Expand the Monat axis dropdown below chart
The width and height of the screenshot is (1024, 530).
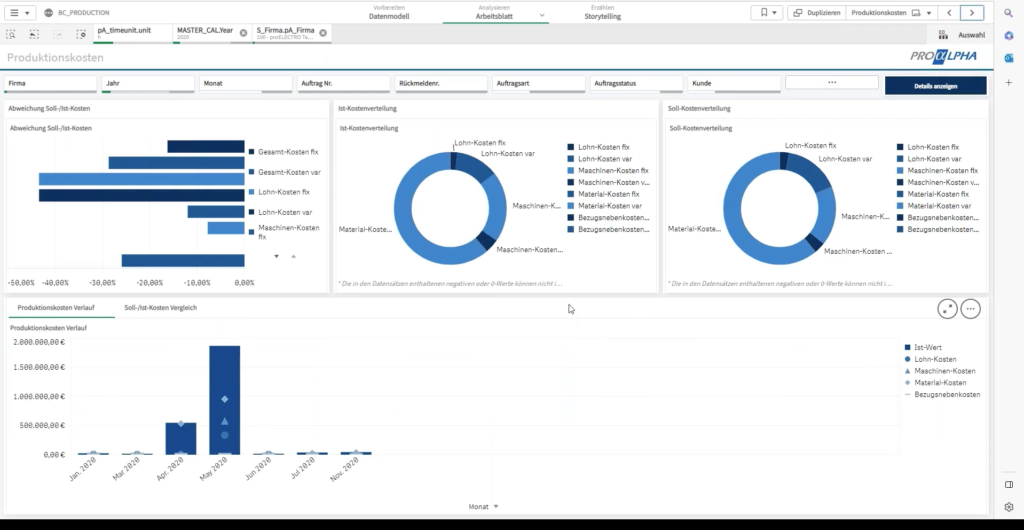495,506
